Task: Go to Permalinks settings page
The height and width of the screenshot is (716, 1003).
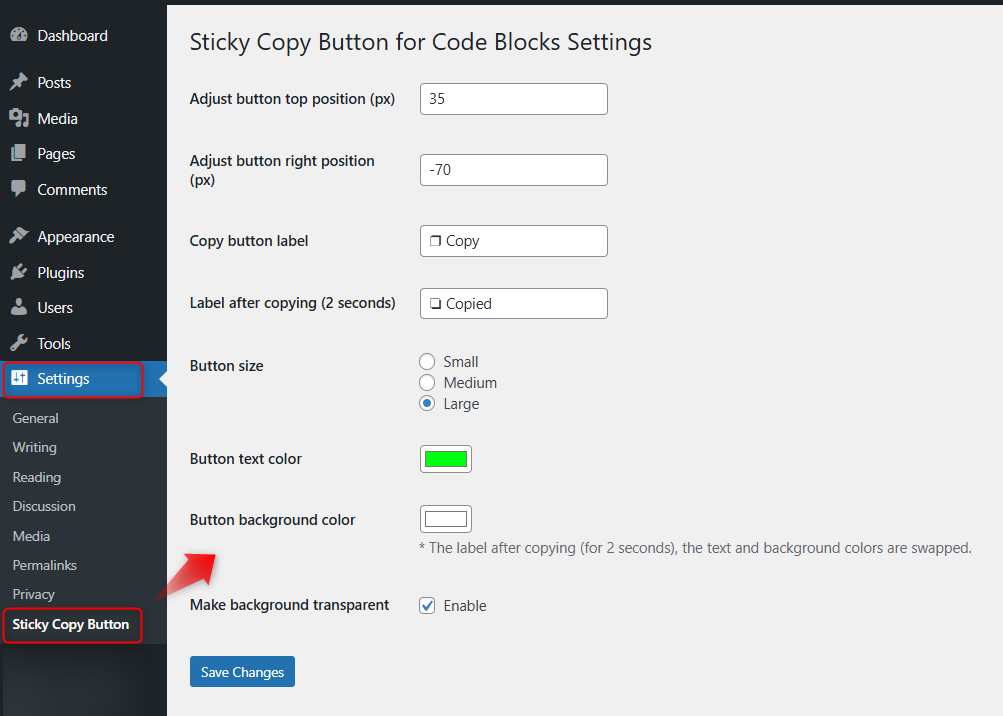Action: point(44,565)
